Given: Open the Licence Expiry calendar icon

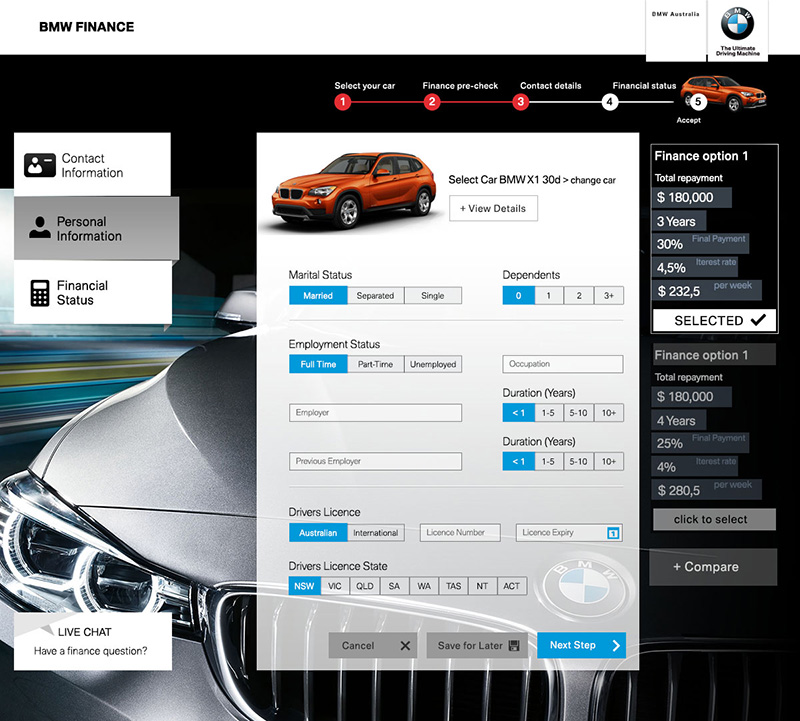Looking at the screenshot, I should tap(614, 533).
